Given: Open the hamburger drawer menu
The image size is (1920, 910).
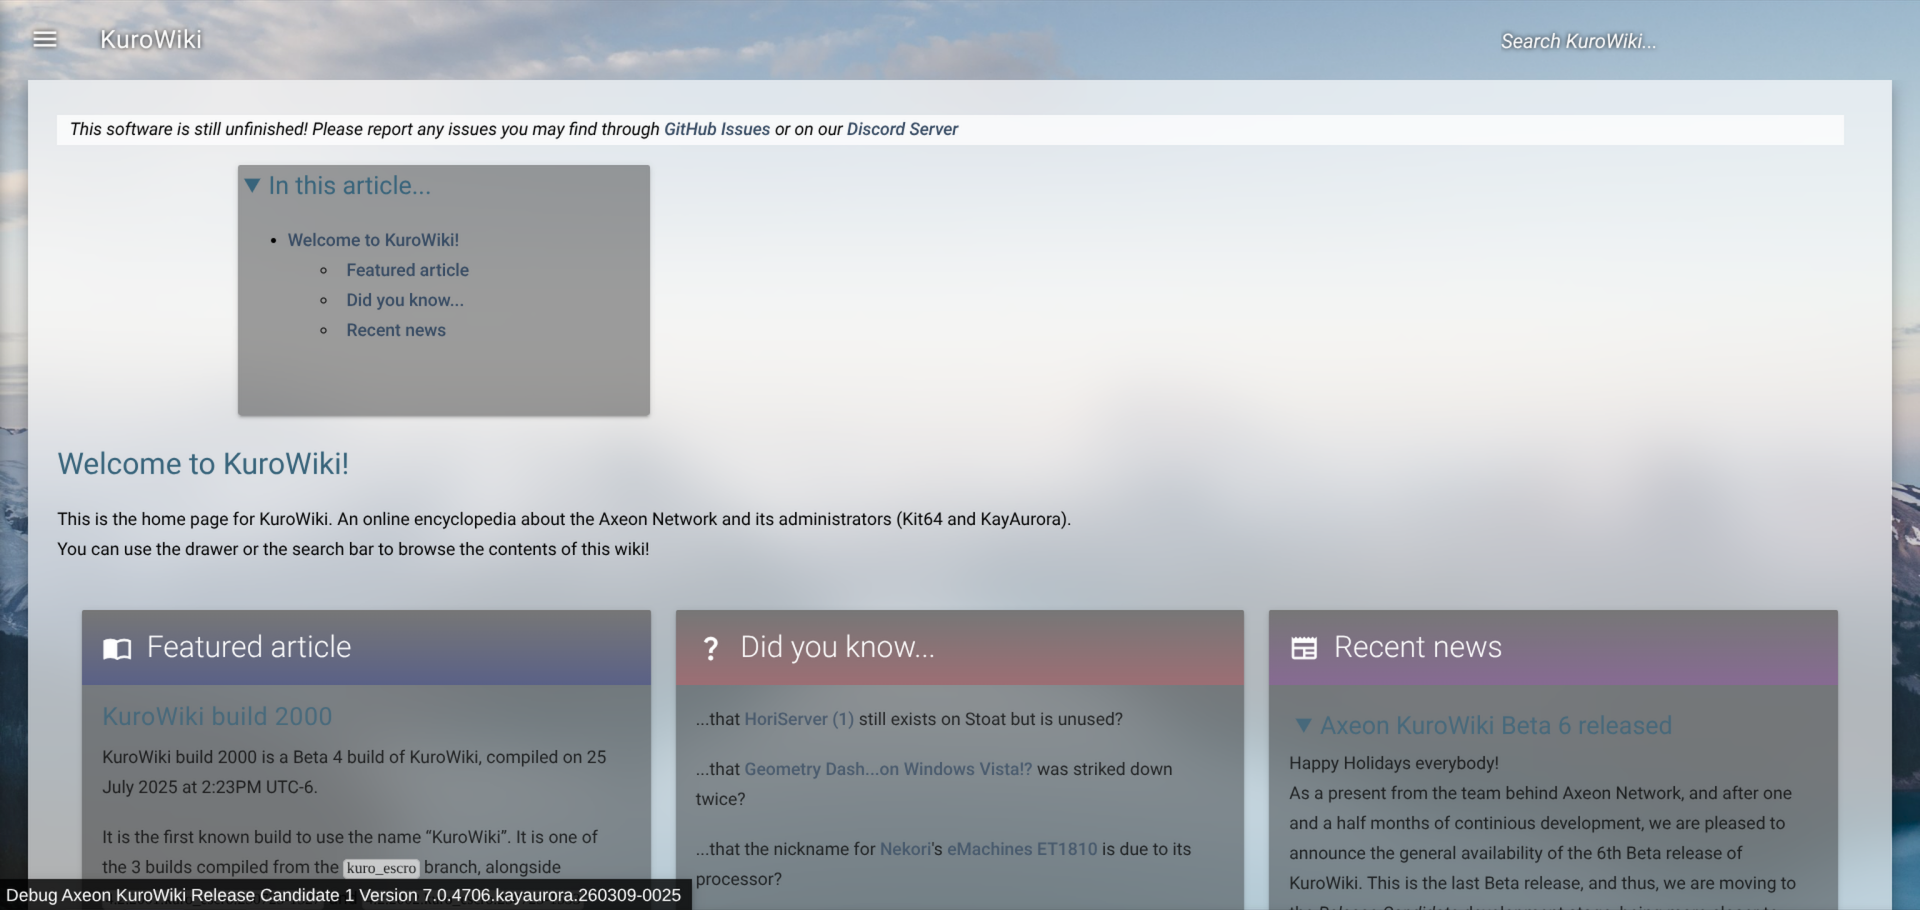Looking at the screenshot, I should (45, 39).
